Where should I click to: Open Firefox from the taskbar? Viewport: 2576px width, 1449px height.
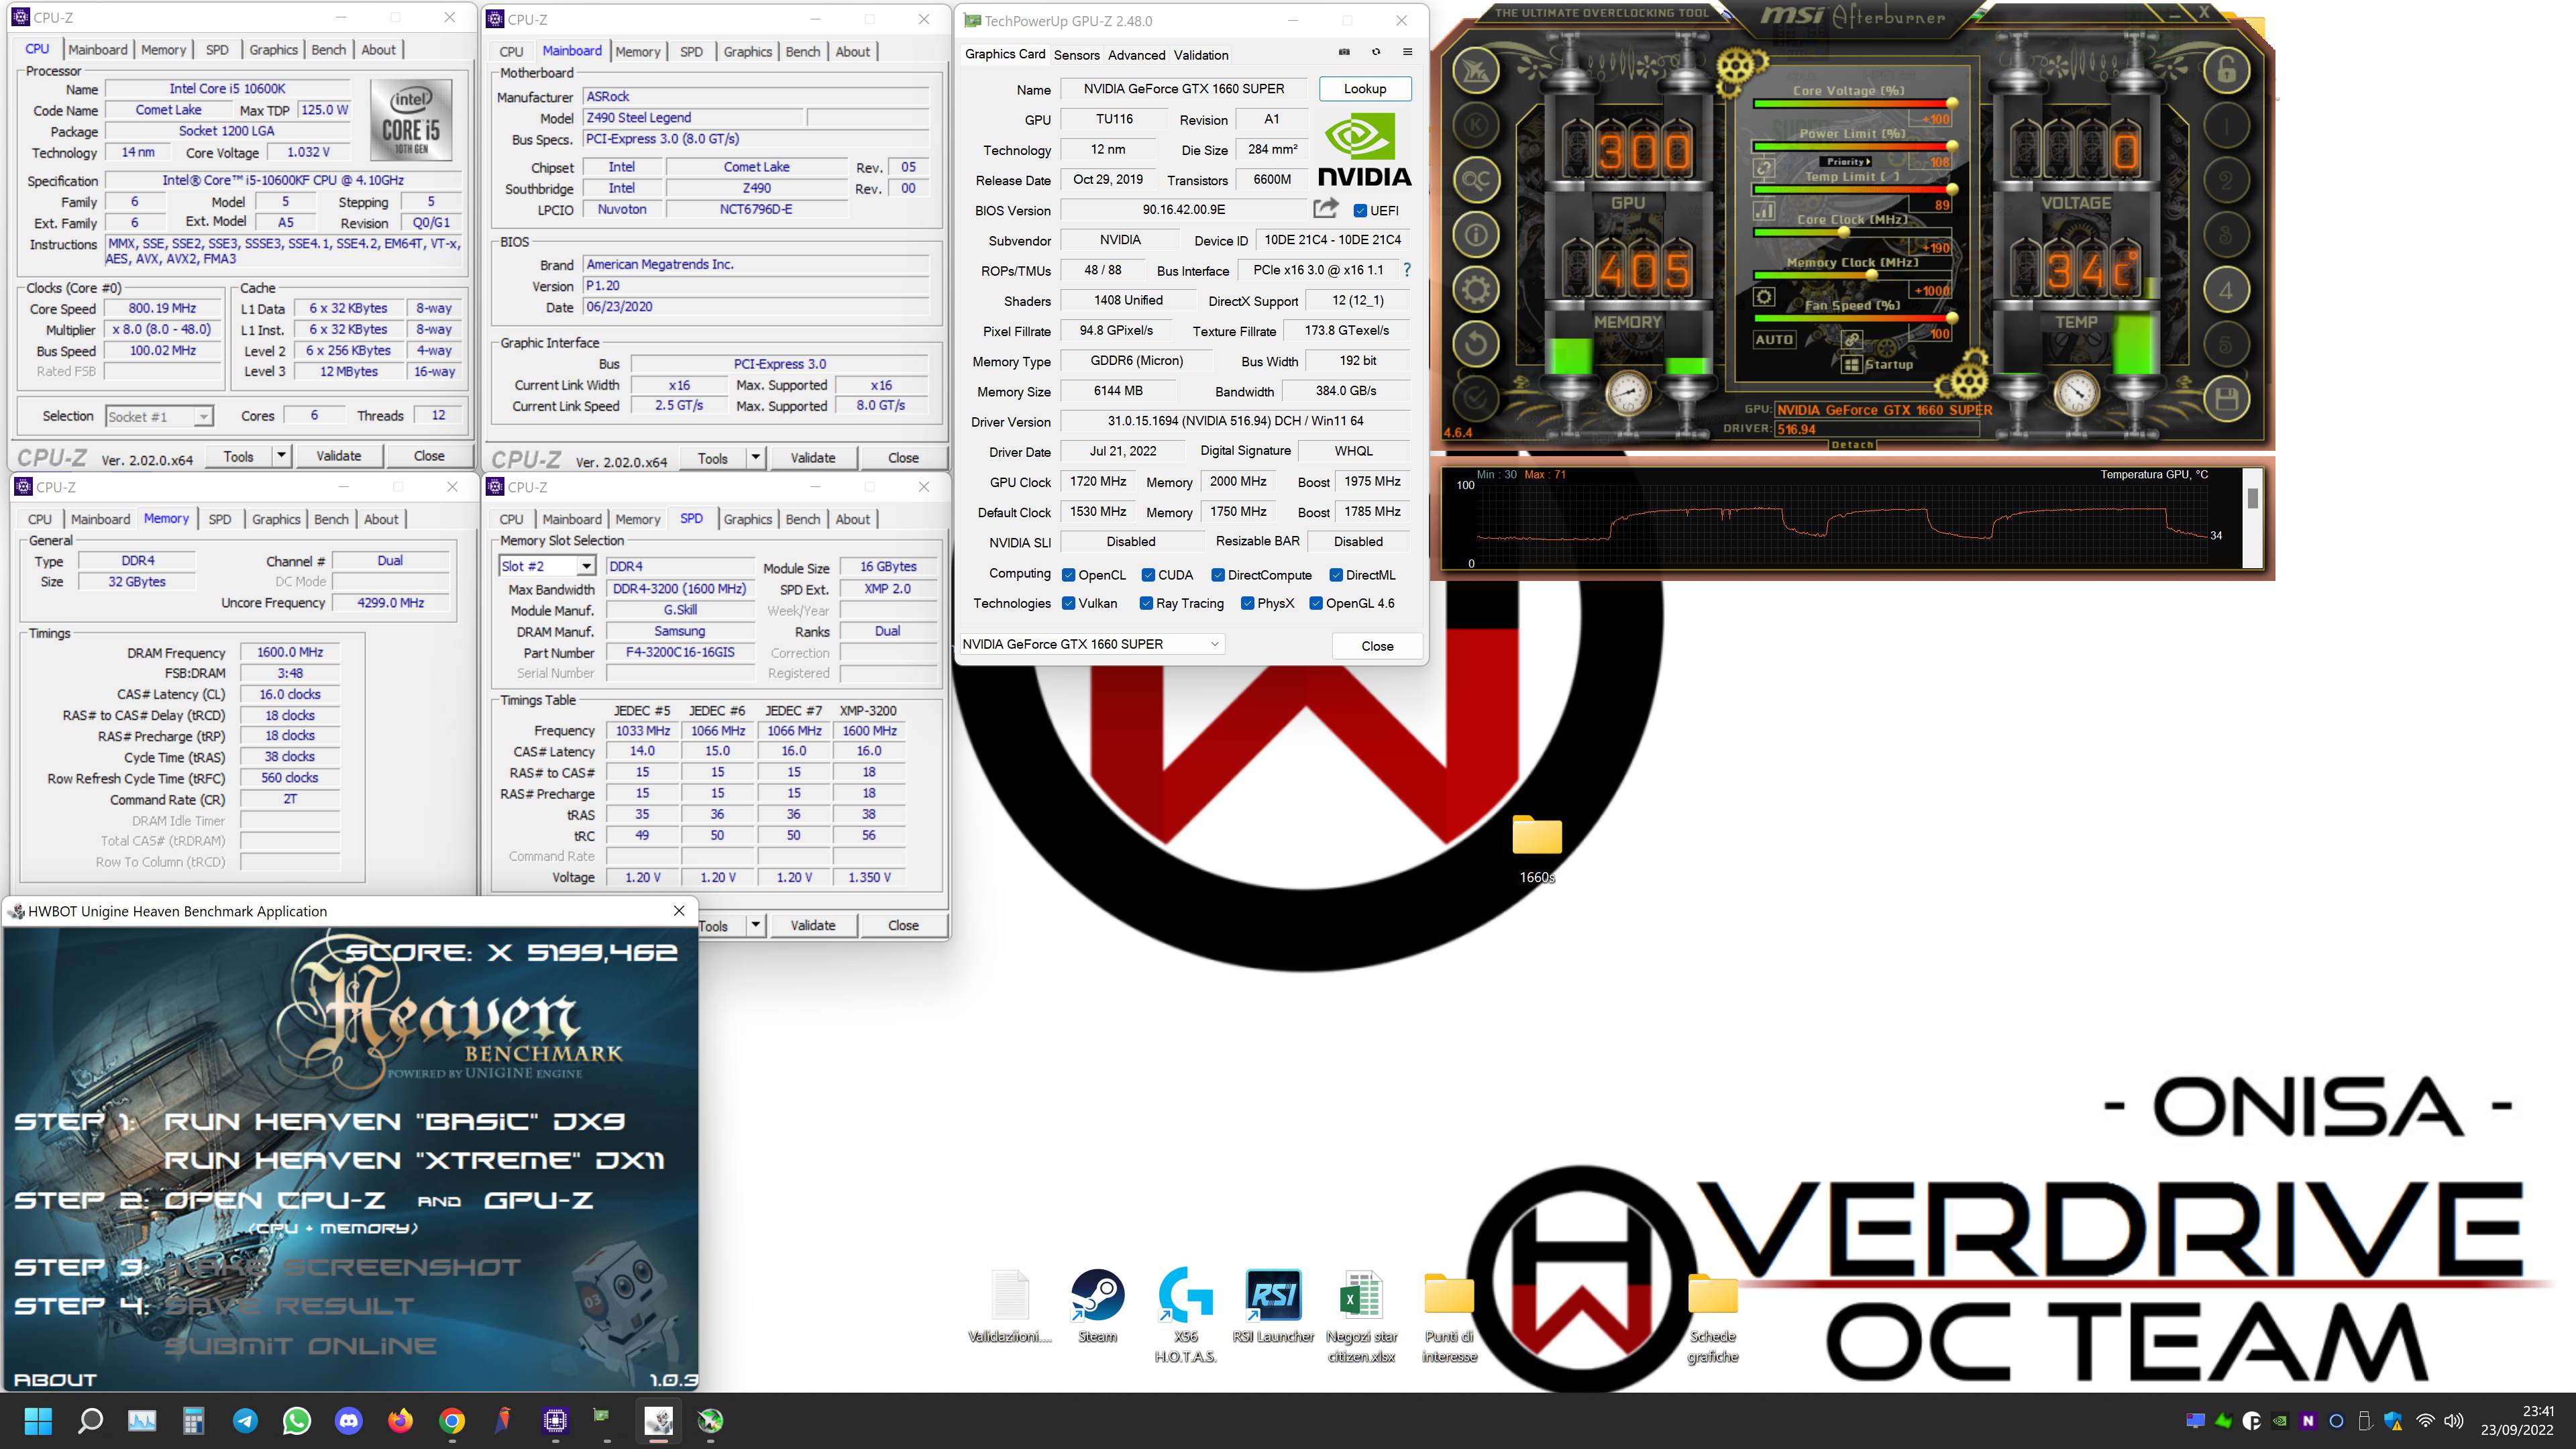[400, 1420]
